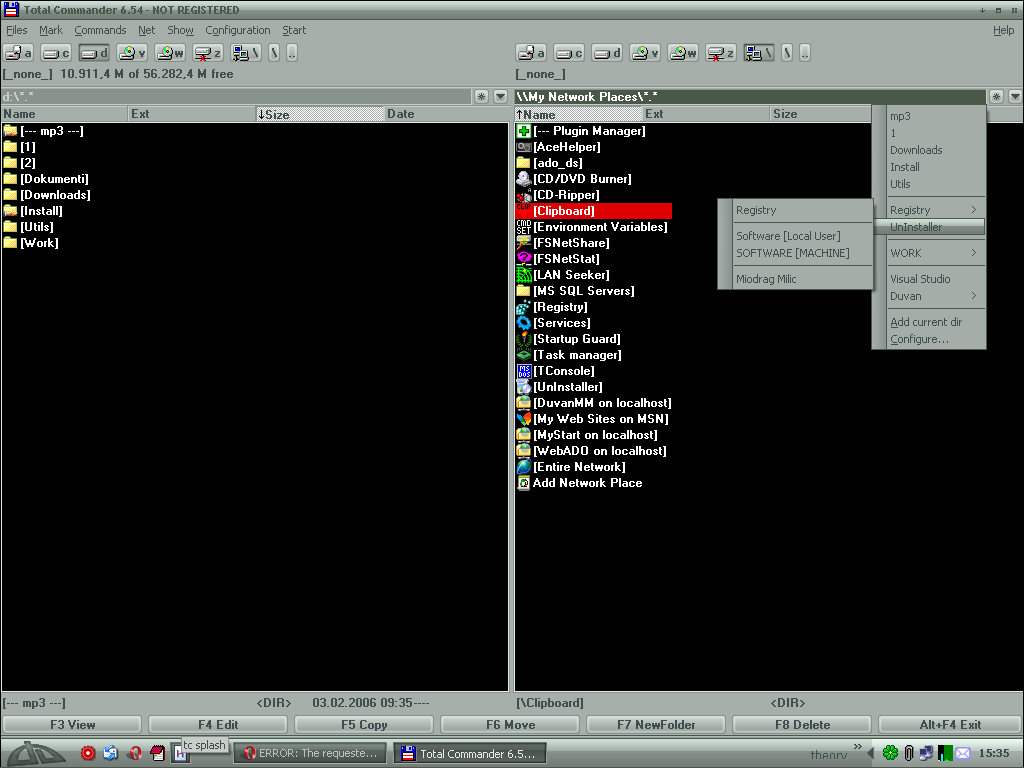Click F6 Move button

click(510, 724)
